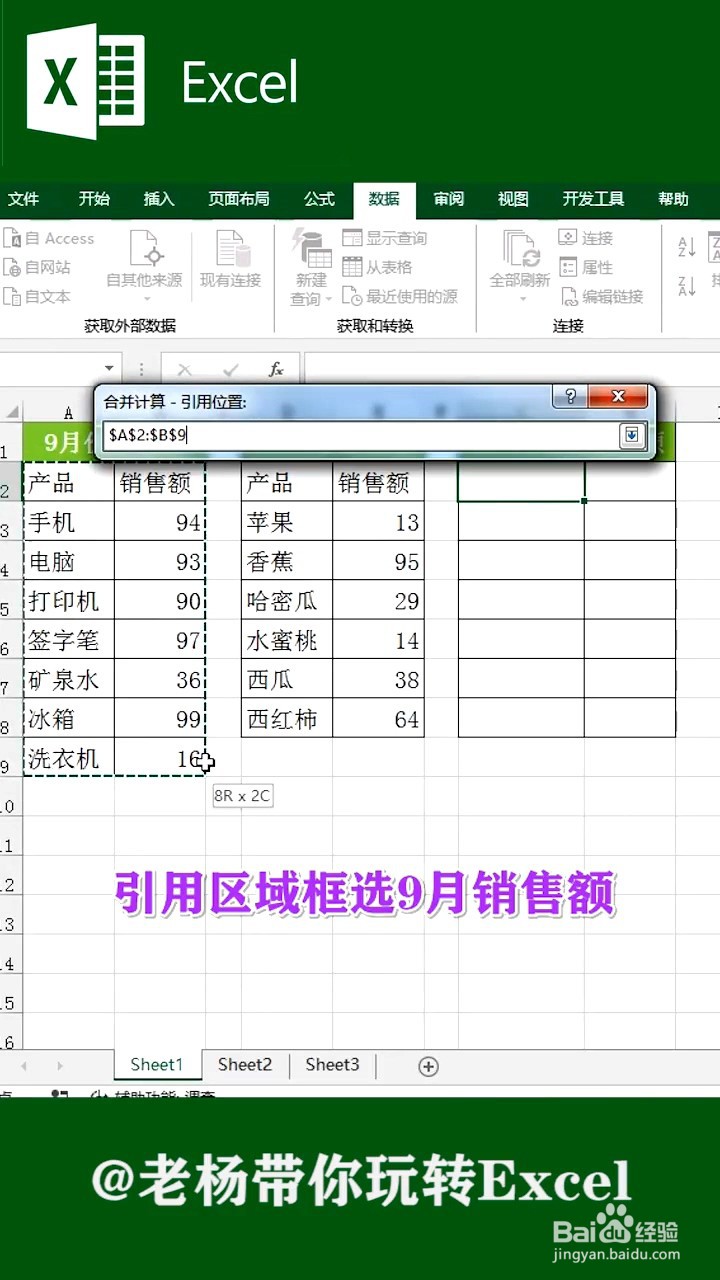Select cell containing 西红柿

[287, 718]
